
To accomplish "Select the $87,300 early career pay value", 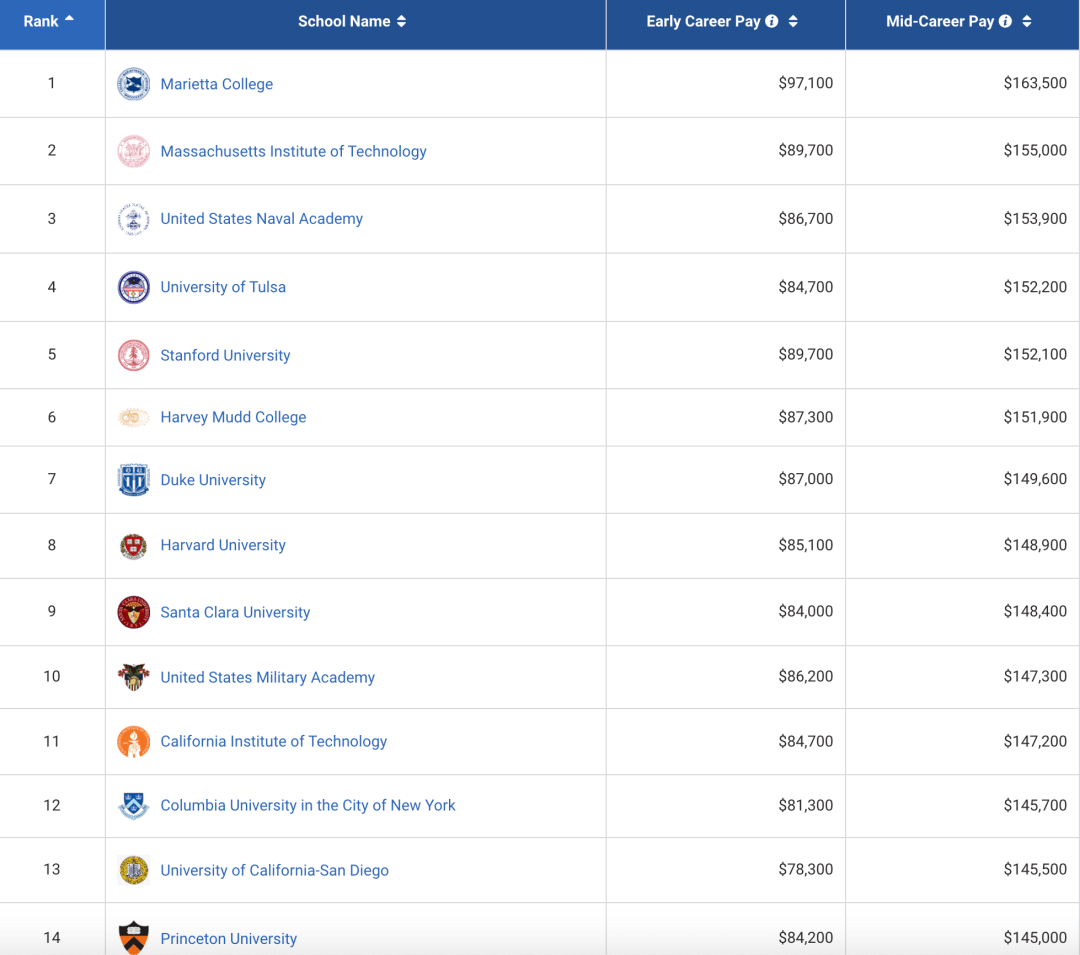I will point(806,417).
